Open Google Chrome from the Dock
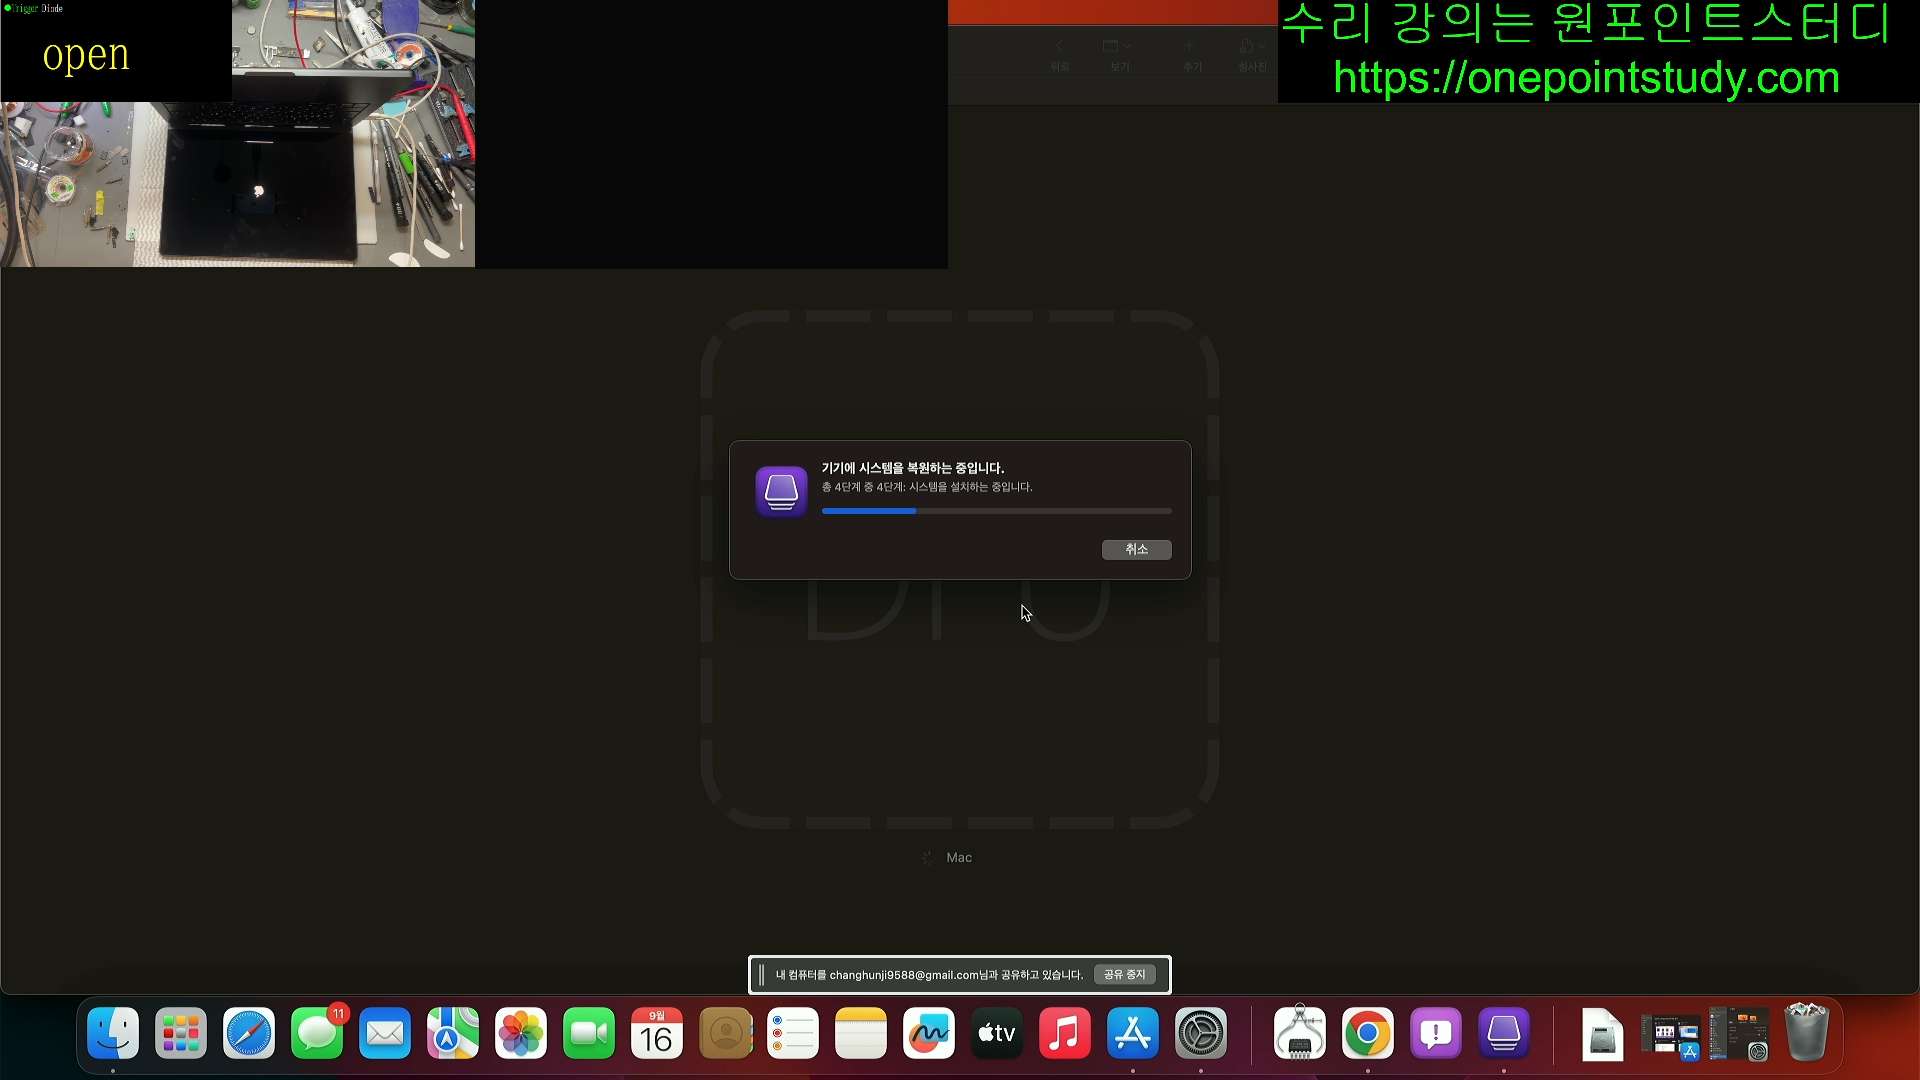 tap(1367, 1033)
